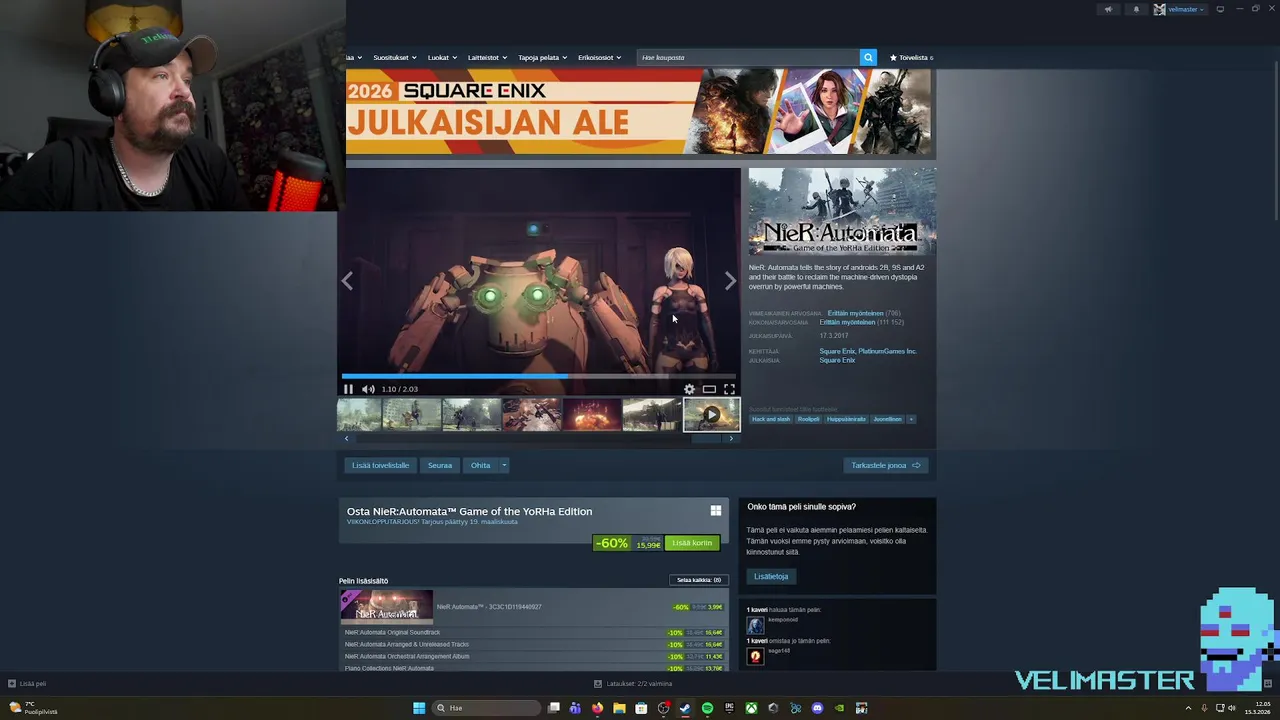This screenshot has height=720, width=1280.
Task: Open Firefox from the taskbar
Action: coord(597,708)
